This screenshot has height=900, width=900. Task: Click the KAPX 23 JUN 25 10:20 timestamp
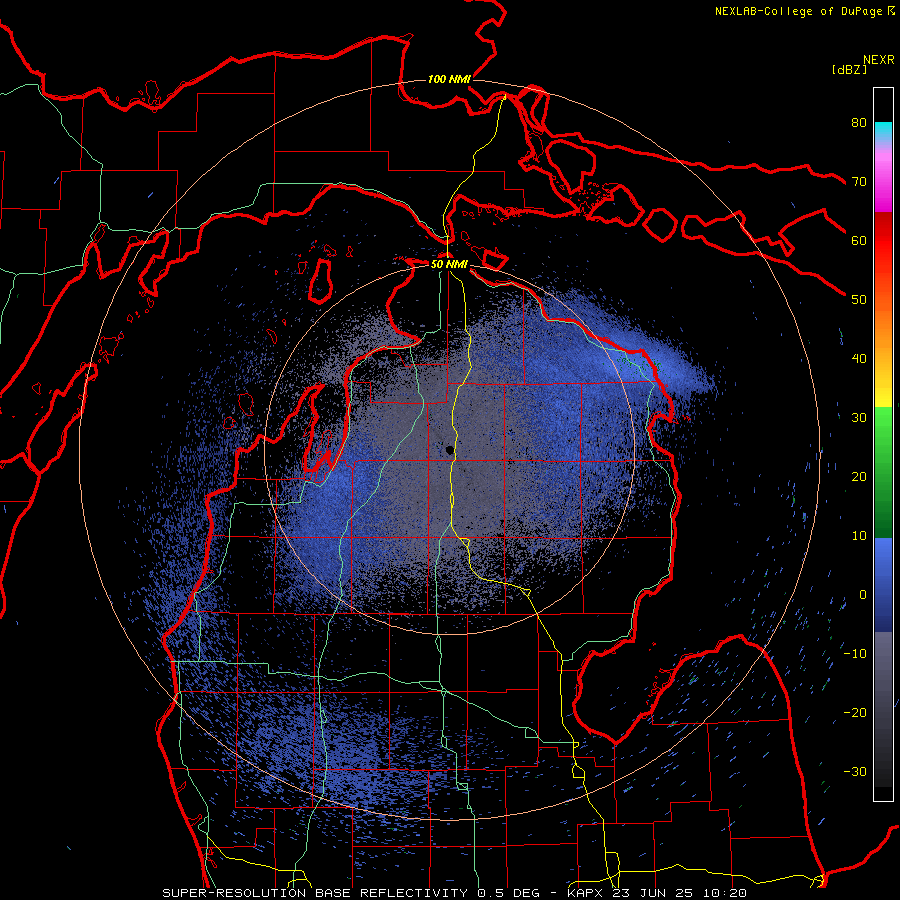pyautogui.click(x=657, y=893)
